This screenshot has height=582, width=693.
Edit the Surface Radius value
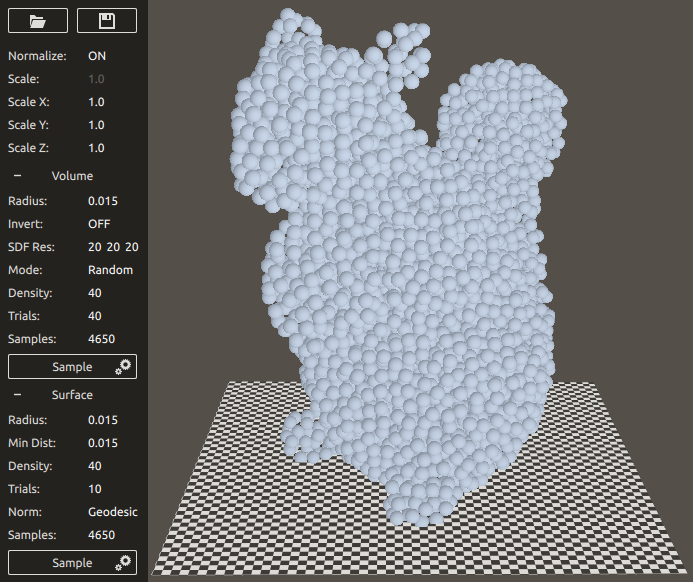(103, 420)
